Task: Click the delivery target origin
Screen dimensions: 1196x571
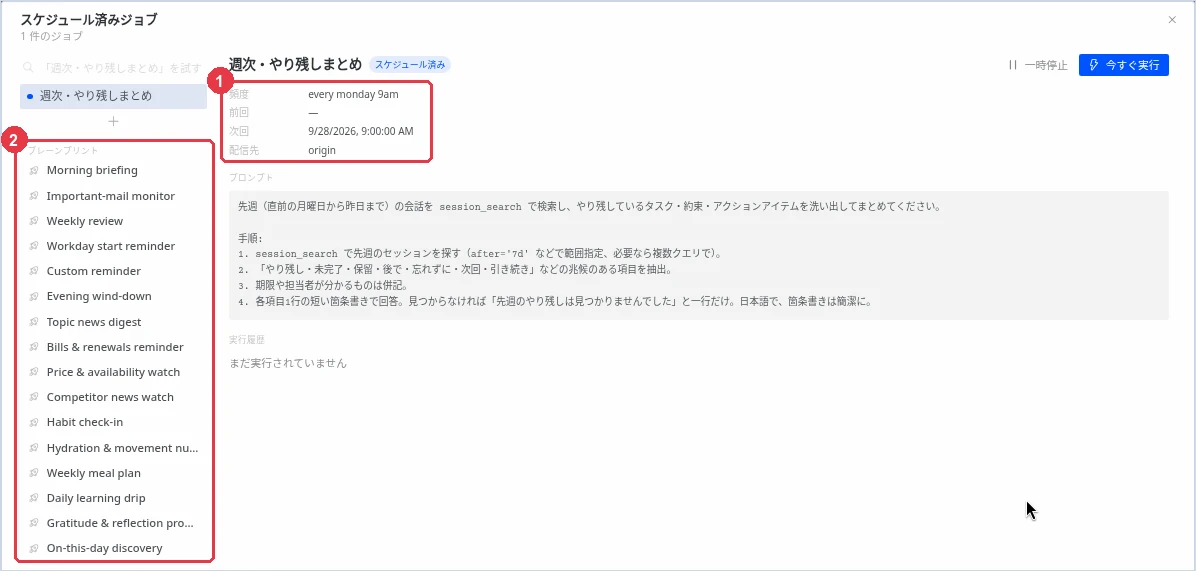Action: (322, 150)
